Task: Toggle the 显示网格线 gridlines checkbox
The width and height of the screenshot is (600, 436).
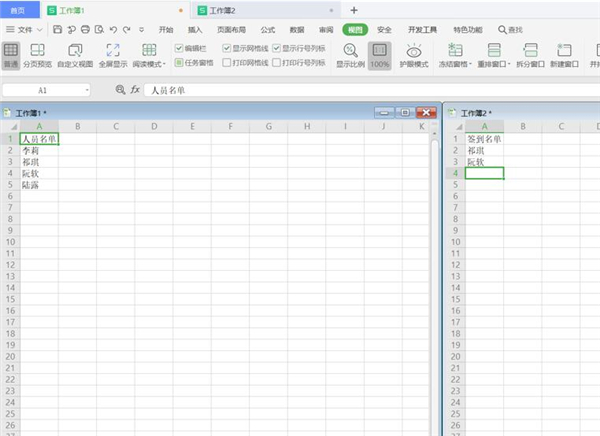Action: pyautogui.click(x=226, y=47)
